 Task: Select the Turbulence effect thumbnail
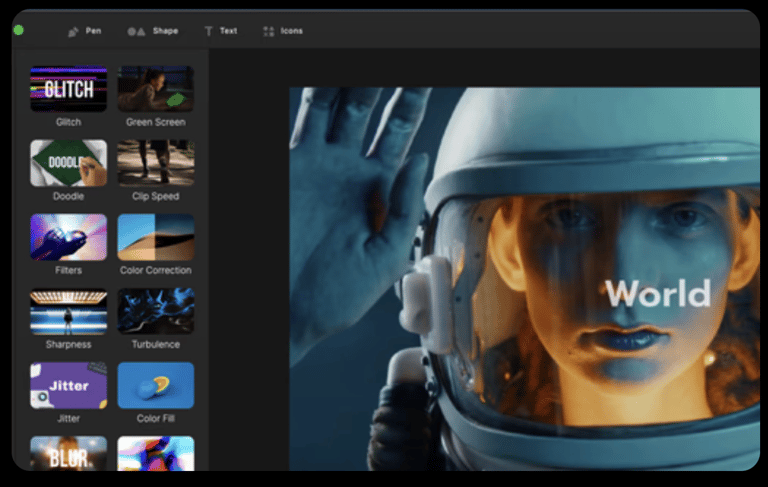(x=156, y=311)
